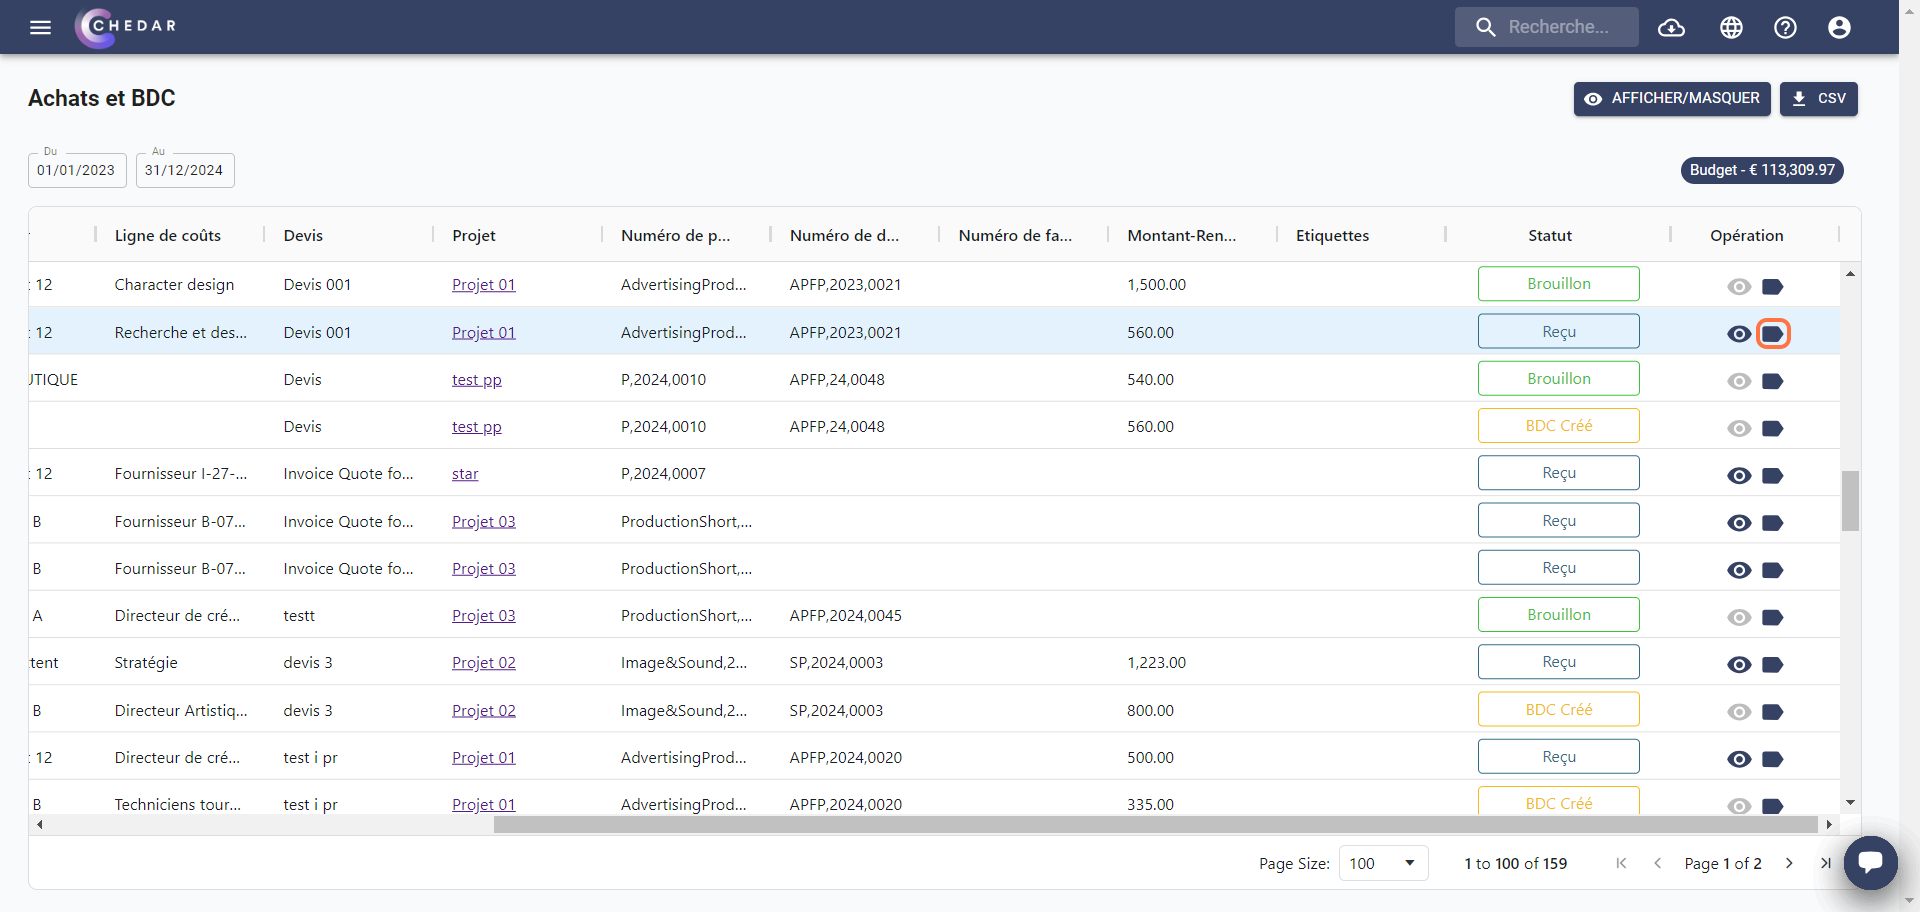Open Projet 01 link in Character design row
Image resolution: width=1920 pixels, height=912 pixels.
click(483, 285)
